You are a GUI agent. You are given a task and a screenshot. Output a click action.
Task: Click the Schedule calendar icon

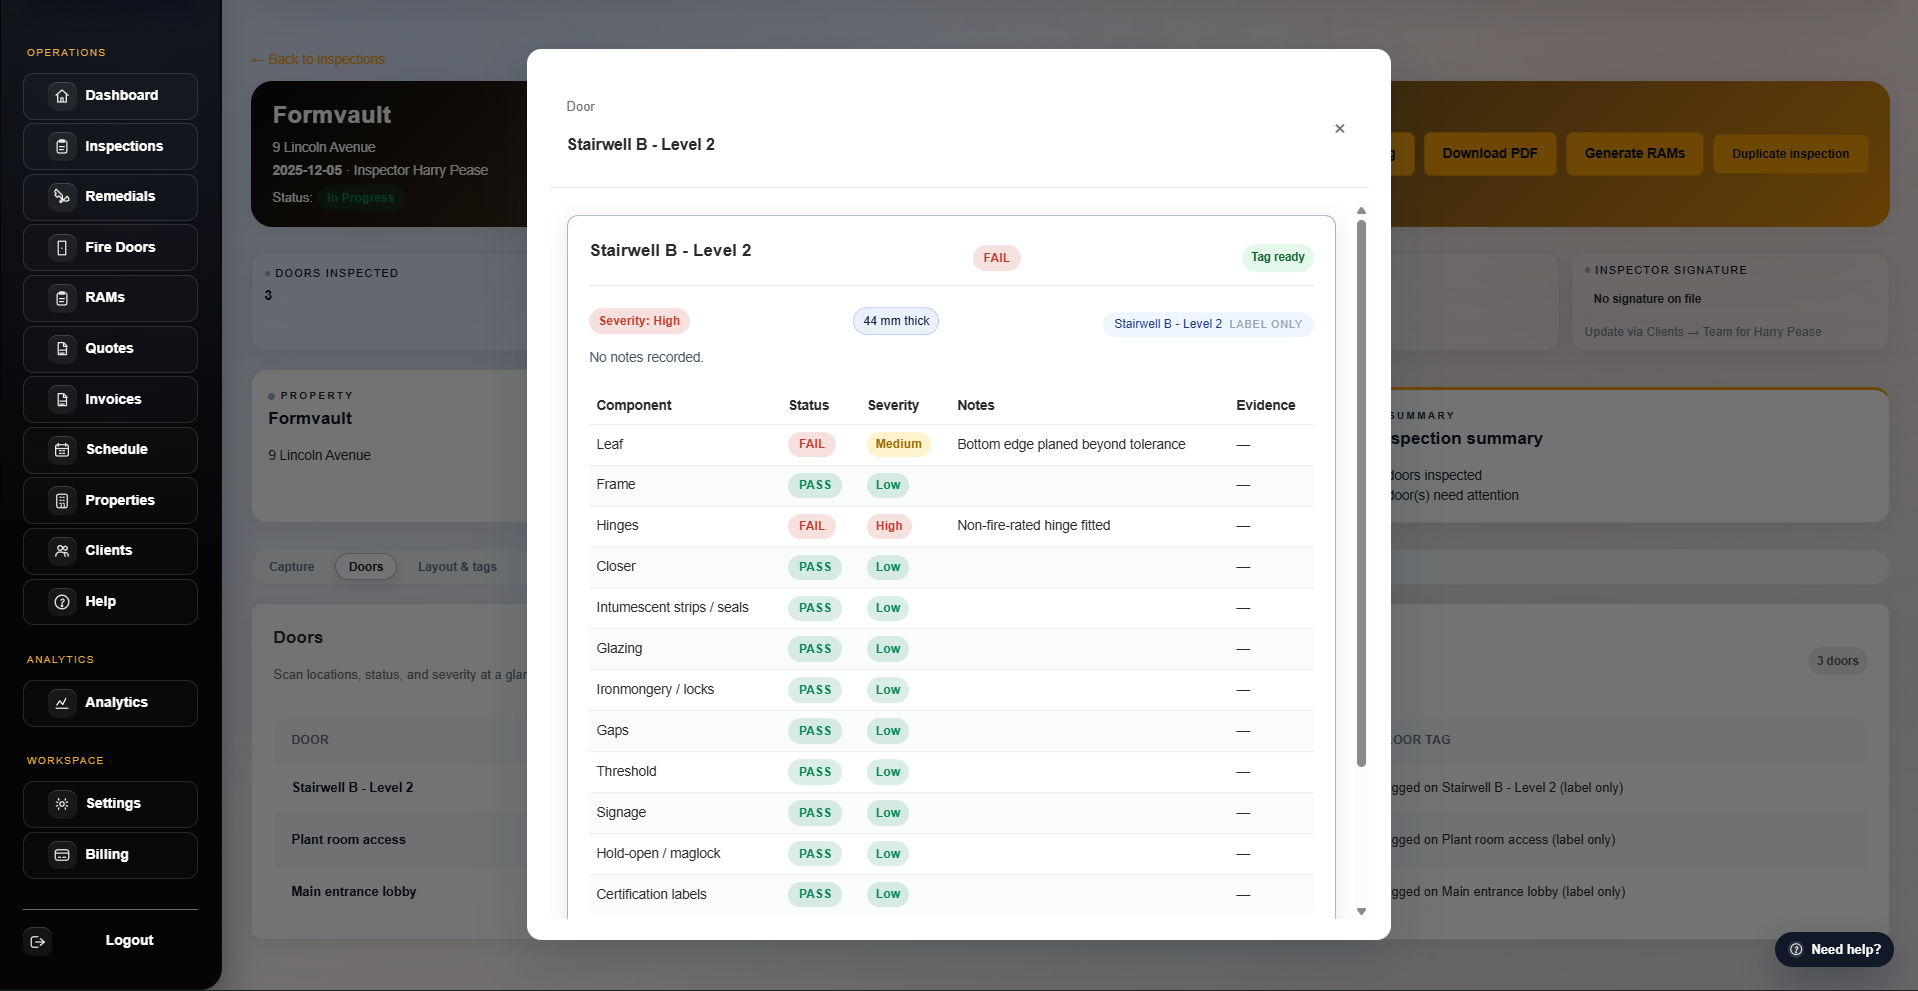62,450
